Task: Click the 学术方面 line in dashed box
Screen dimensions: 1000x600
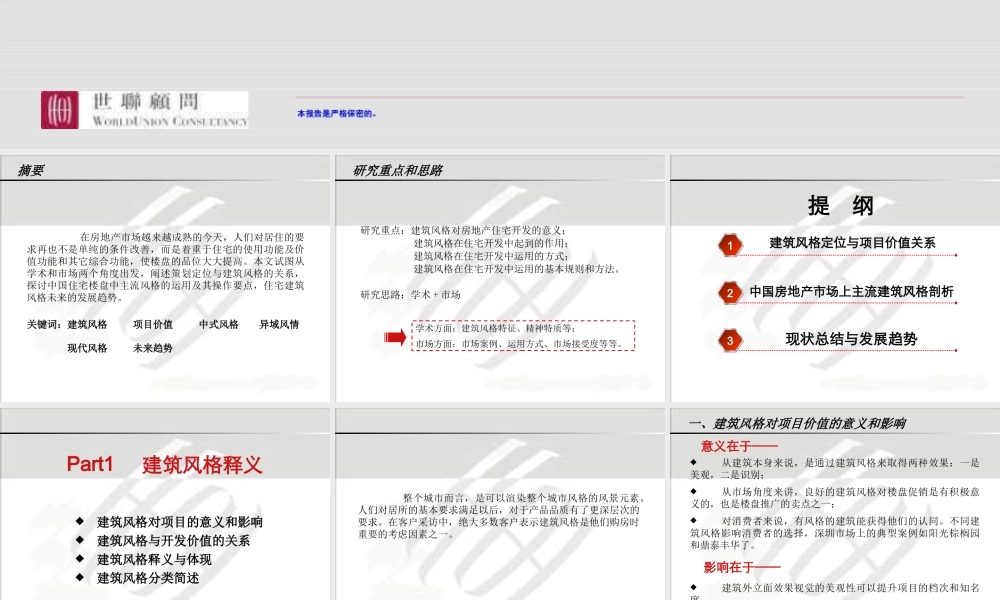Action: pyautogui.click(x=496, y=328)
